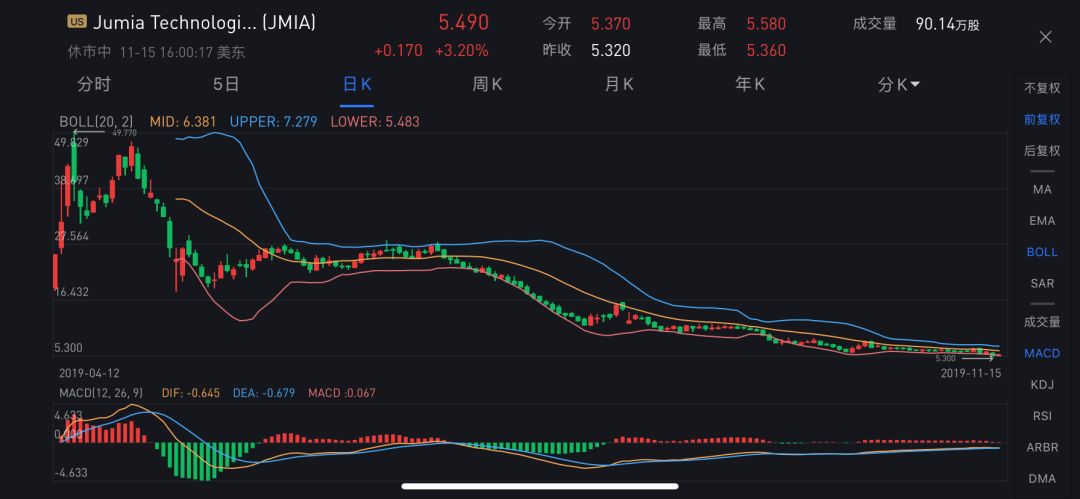Enable the MA overlay indicator

[x=1042, y=190]
